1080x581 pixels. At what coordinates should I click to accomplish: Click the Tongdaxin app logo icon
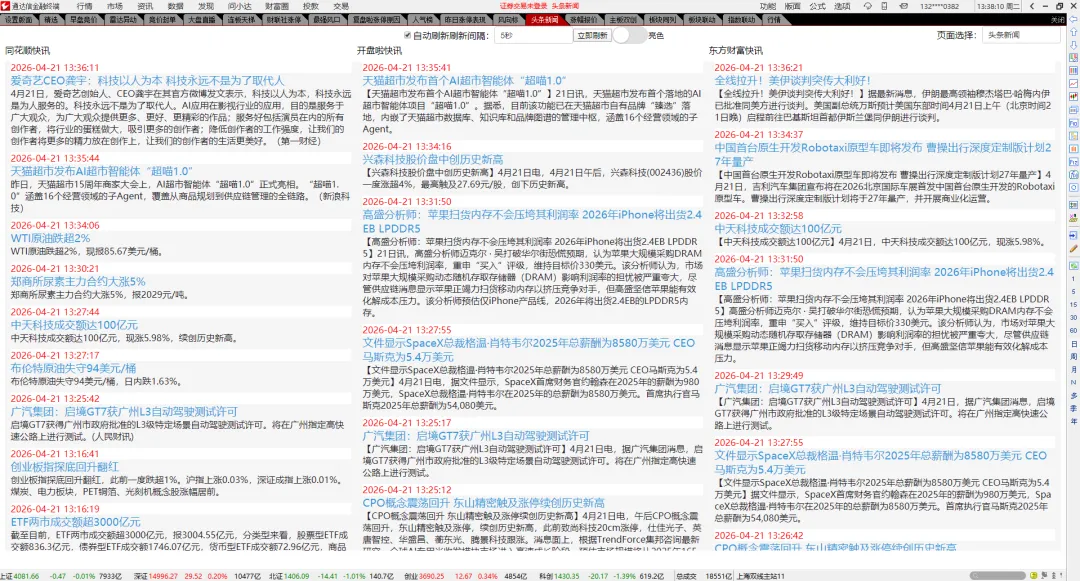pyautogui.click(x=6, y=6)
